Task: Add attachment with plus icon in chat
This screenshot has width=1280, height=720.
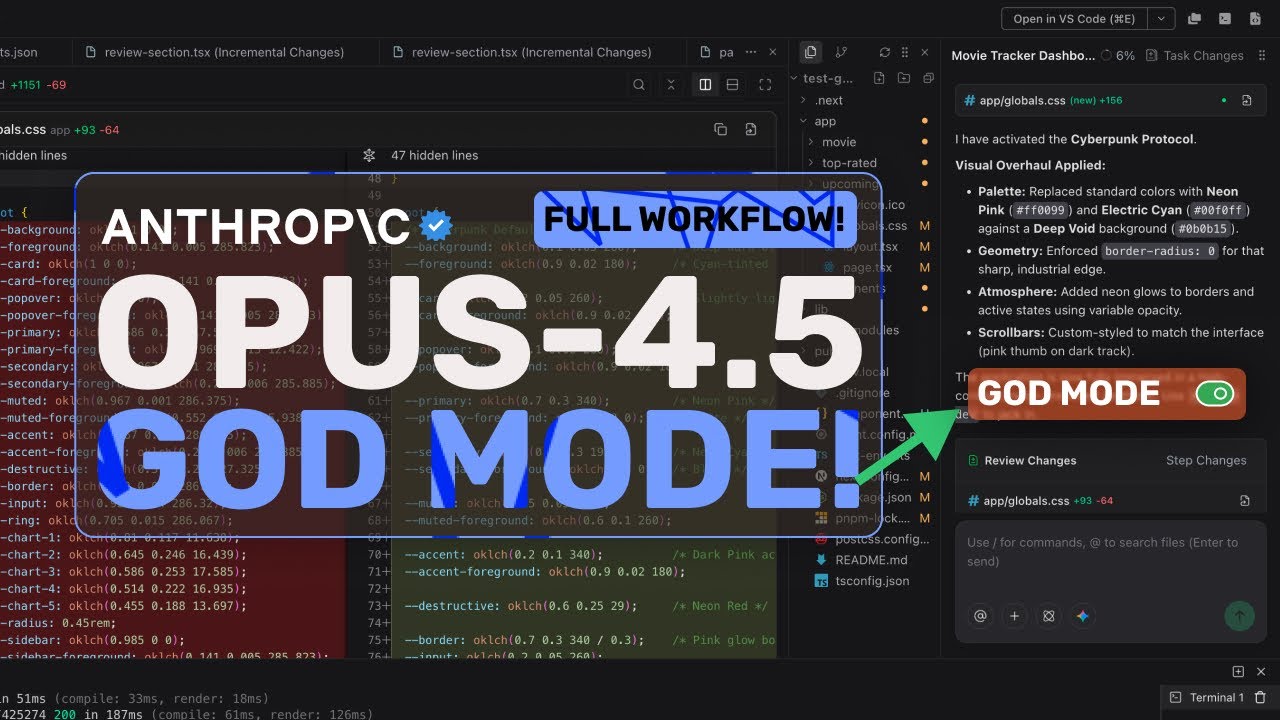Action: [1014, 616]
